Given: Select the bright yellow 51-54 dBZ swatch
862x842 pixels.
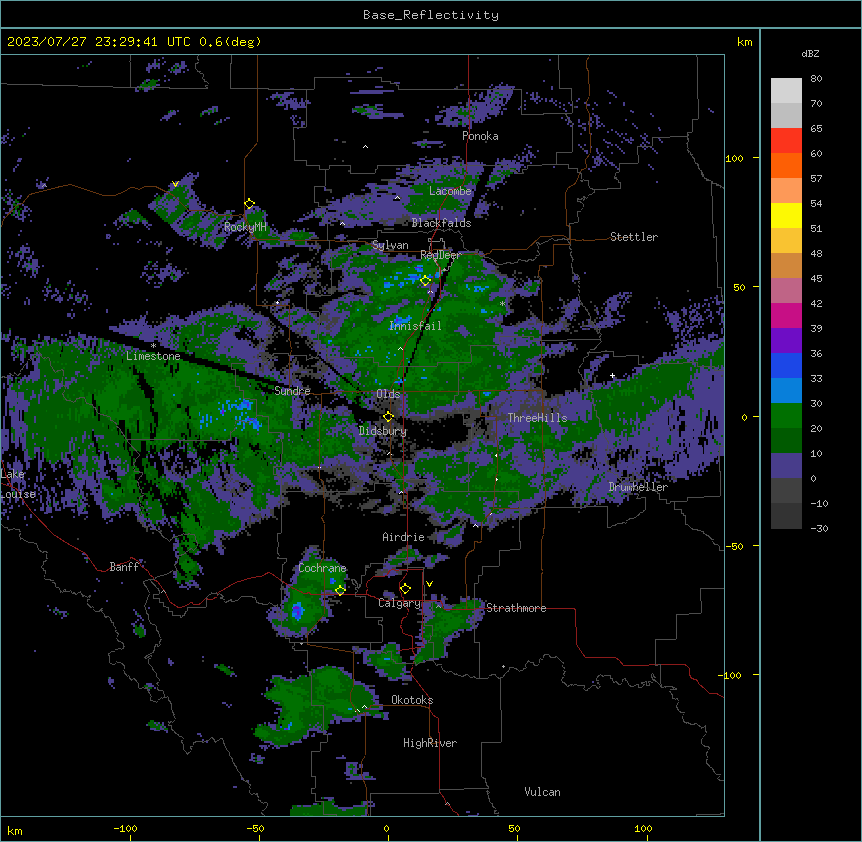Looking at the screenshot, I should [x=786, y=215].
